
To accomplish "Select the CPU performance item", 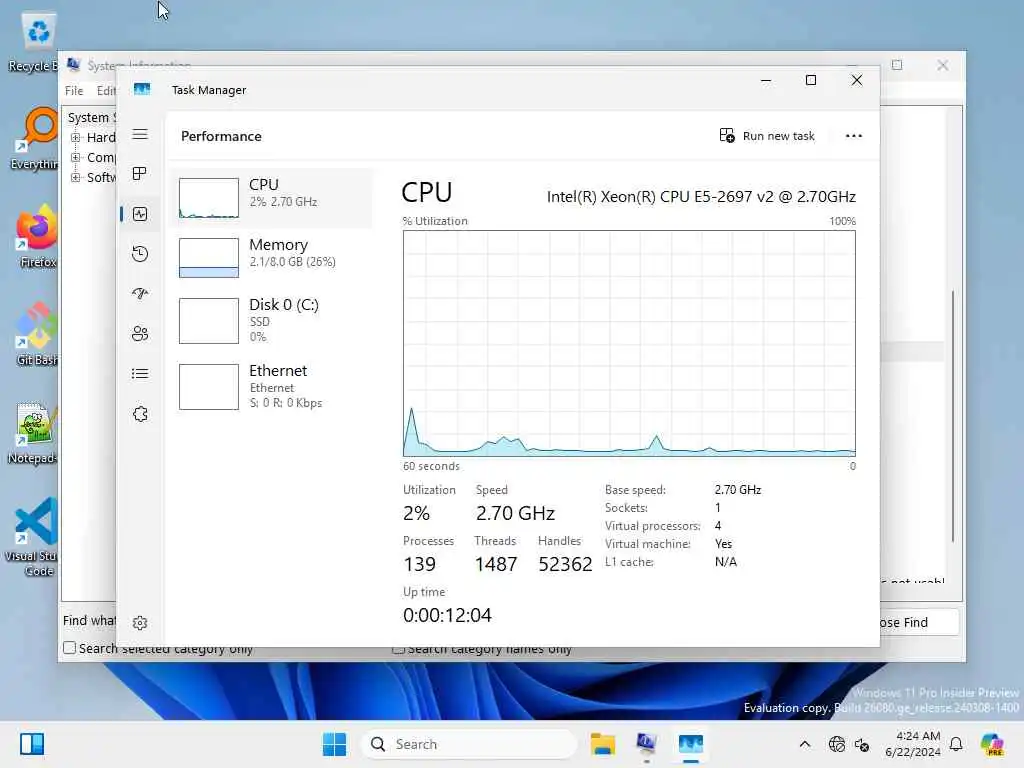I will click(272, 198).
